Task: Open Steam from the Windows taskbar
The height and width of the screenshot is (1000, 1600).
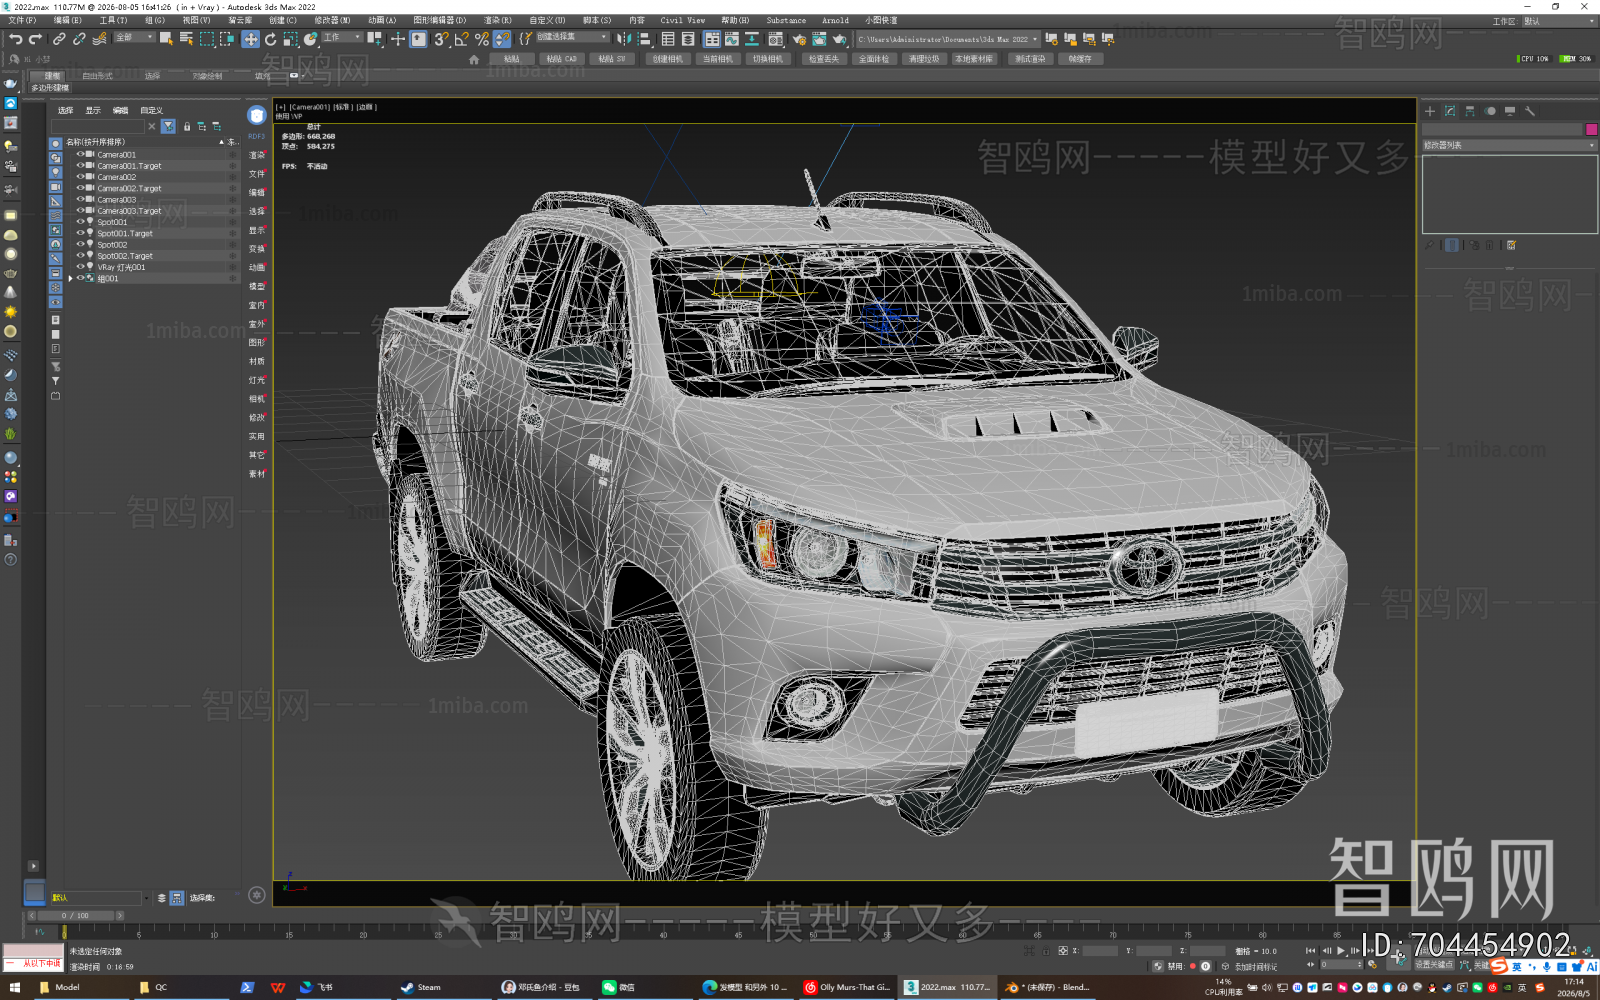Action: click(x=421, y=987)
